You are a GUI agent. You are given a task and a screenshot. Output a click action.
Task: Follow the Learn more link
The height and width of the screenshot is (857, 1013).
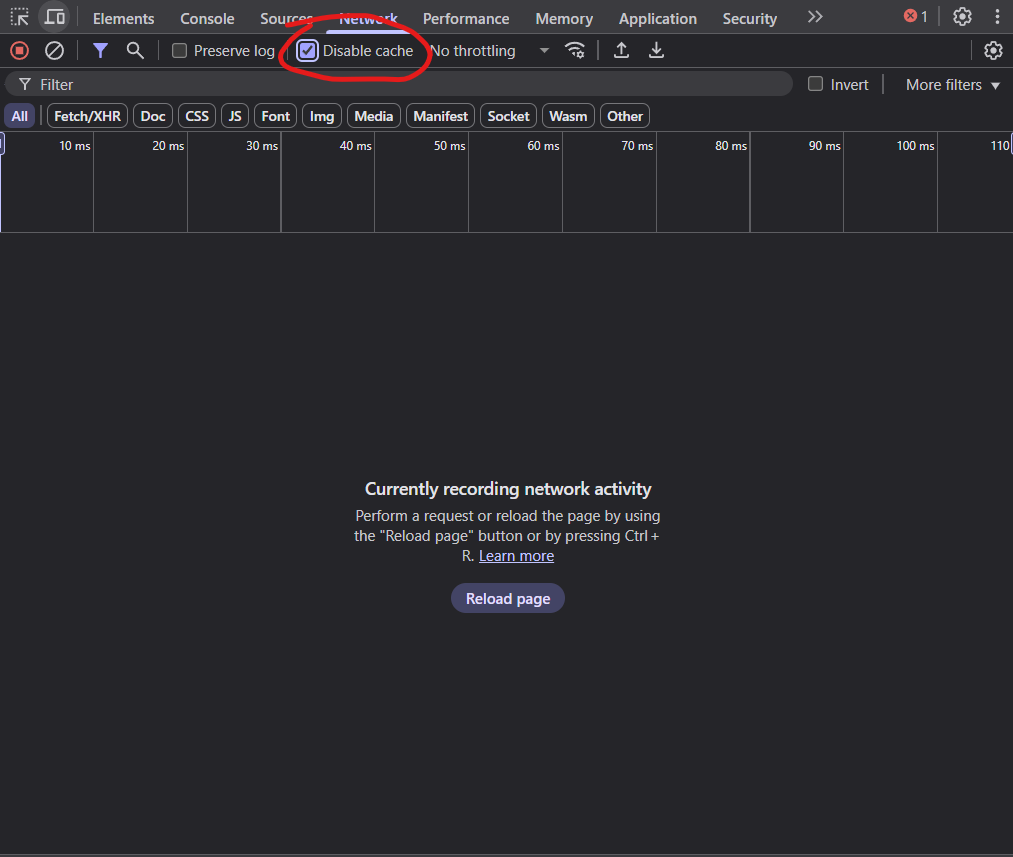point(516,556)
